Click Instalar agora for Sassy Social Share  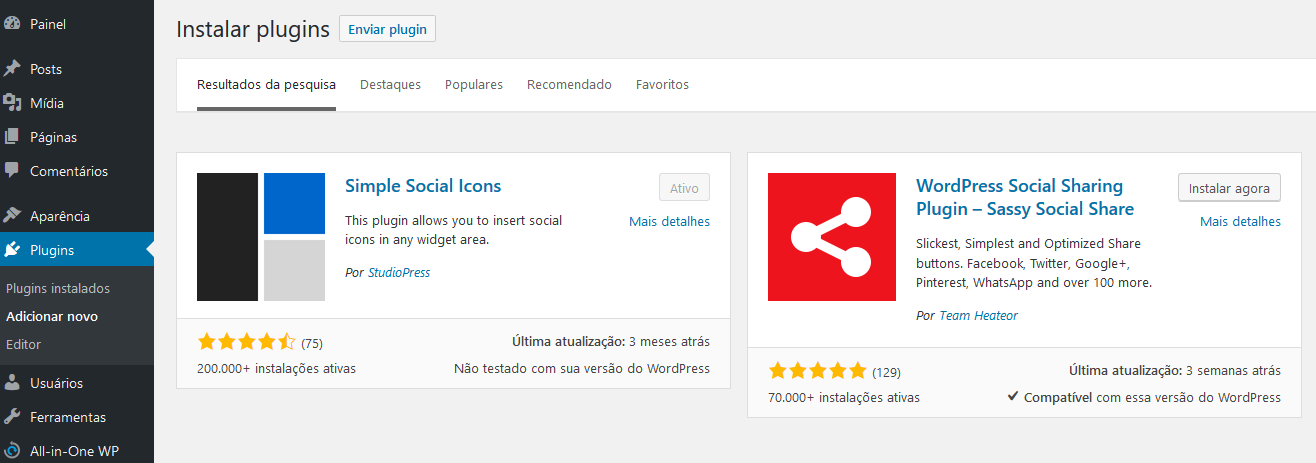tap(1229, 188)
